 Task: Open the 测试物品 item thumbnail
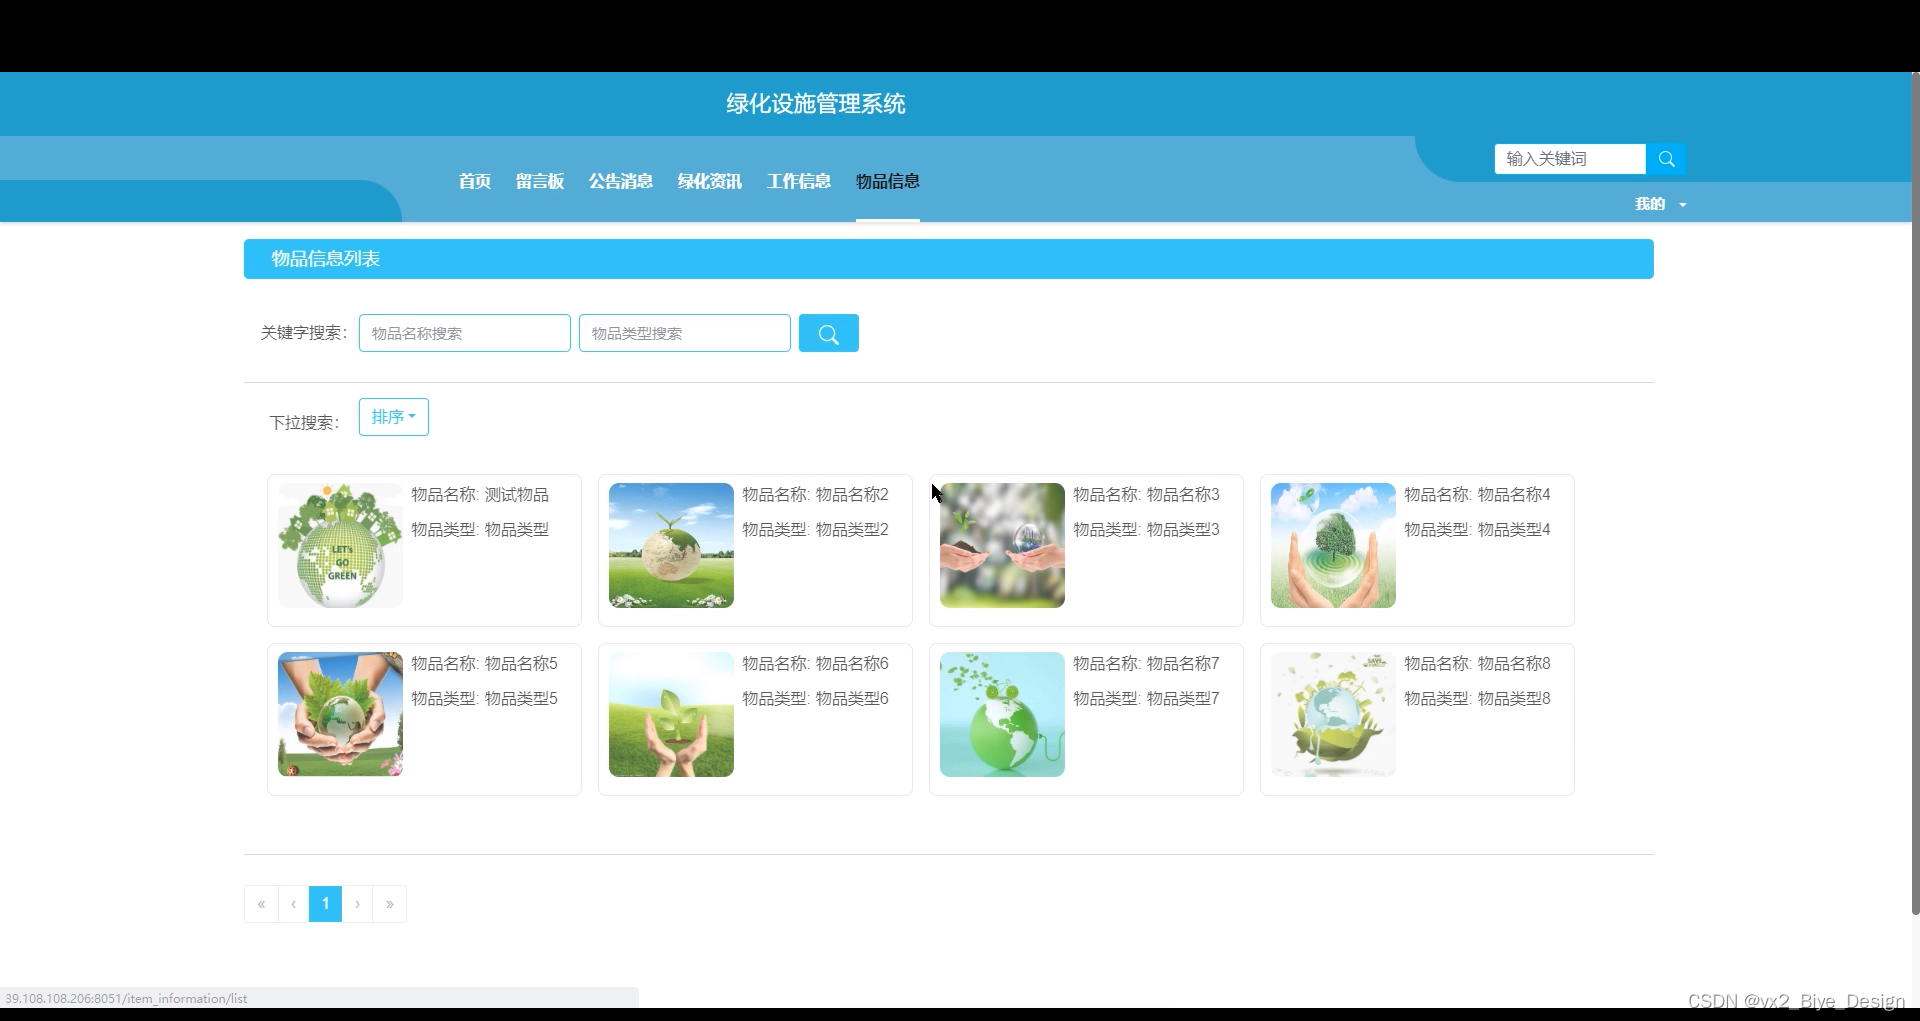[x=339, y=545]
